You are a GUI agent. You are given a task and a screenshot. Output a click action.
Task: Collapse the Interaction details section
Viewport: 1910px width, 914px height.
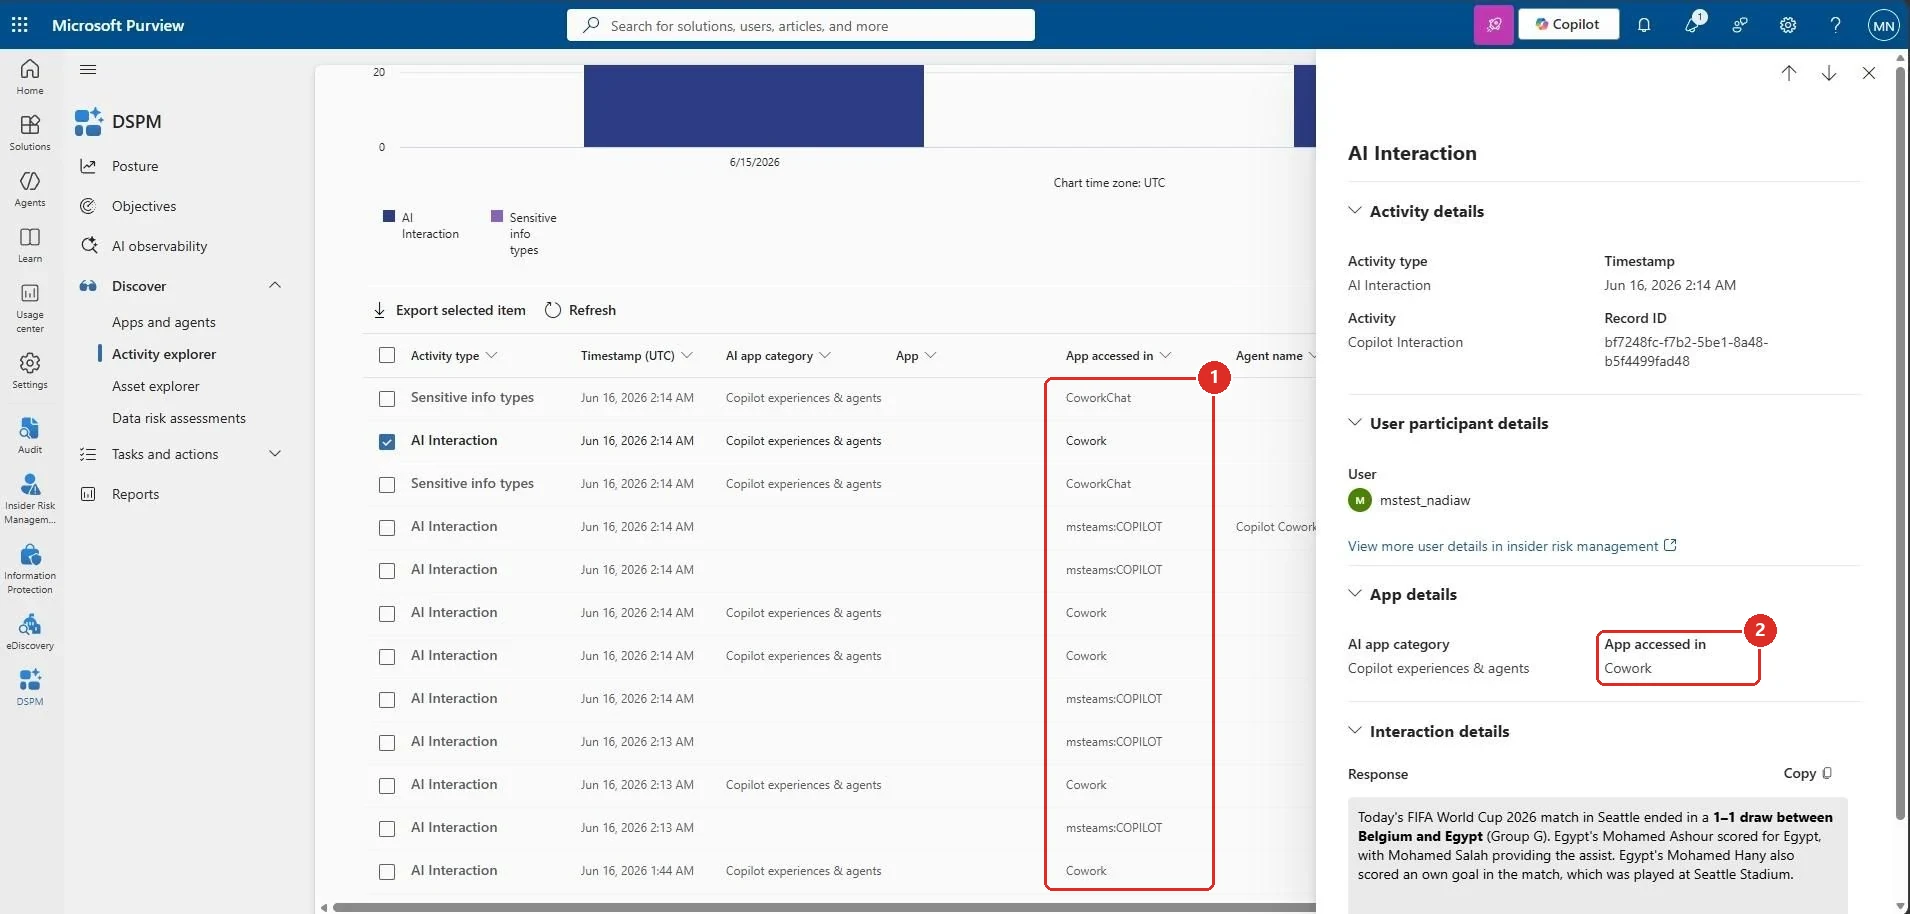(1355, 731)
